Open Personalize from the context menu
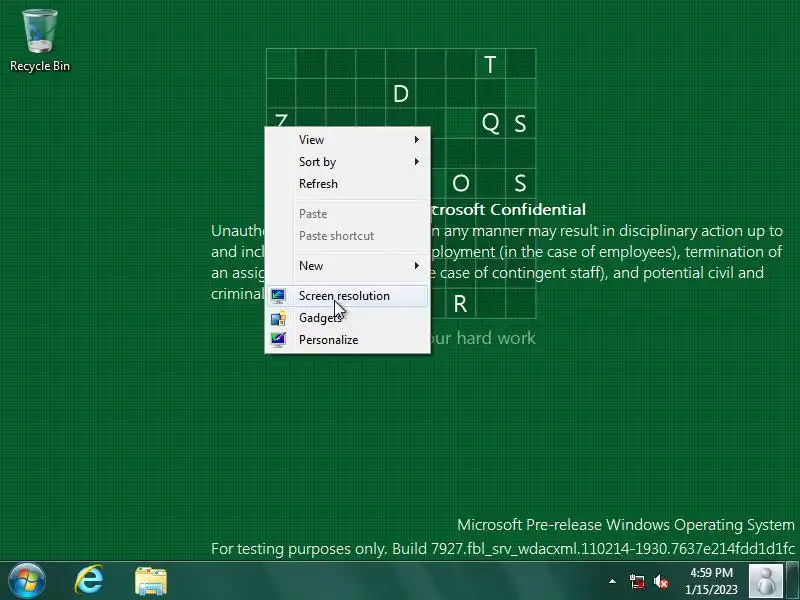 [x=347, y=340]
